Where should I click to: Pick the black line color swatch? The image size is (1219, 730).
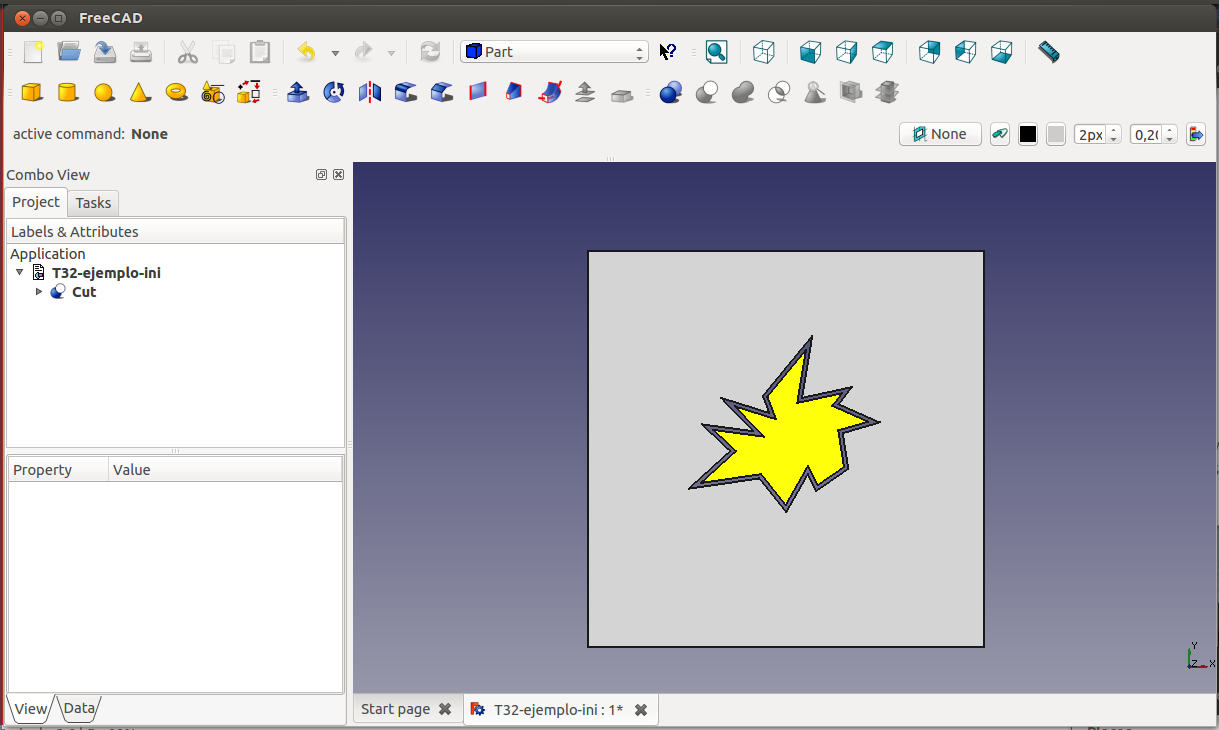click(1027, 134)
